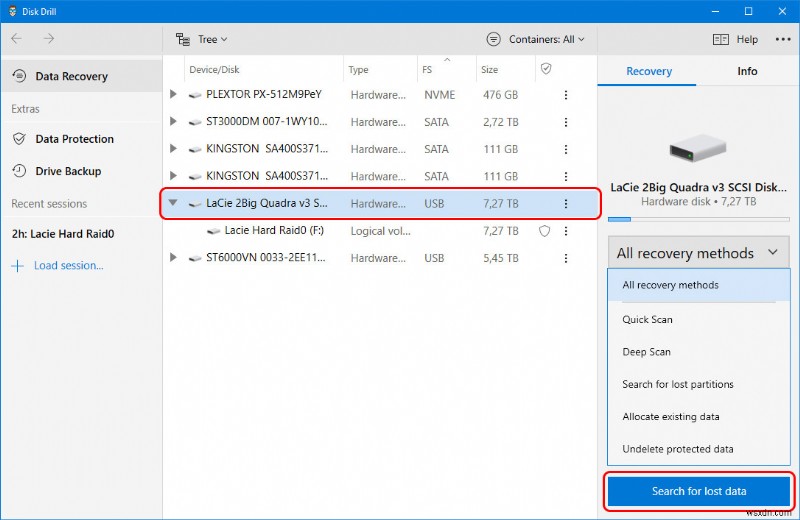The width and height of the screenshot is (800, 520).
Task: Click the NVME cell of PLEXTOR row
Action: (439, 95)
